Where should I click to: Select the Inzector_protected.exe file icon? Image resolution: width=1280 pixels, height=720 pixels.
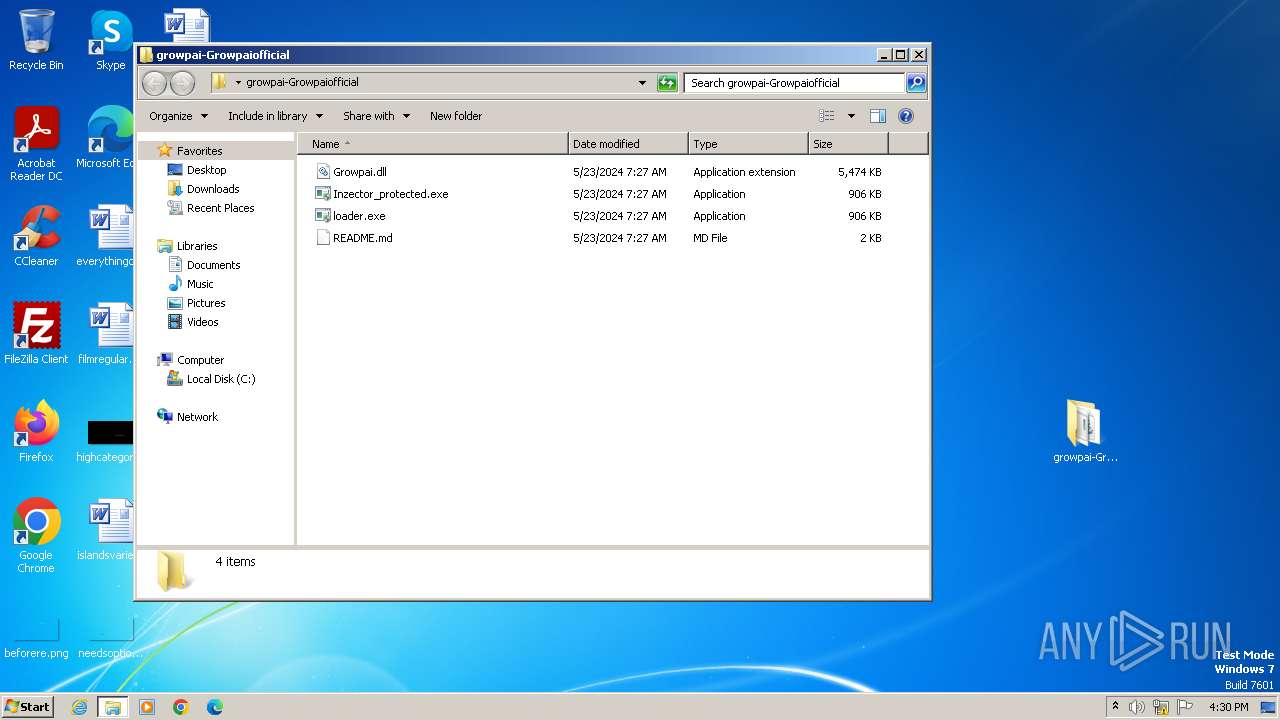click(323, 194)
